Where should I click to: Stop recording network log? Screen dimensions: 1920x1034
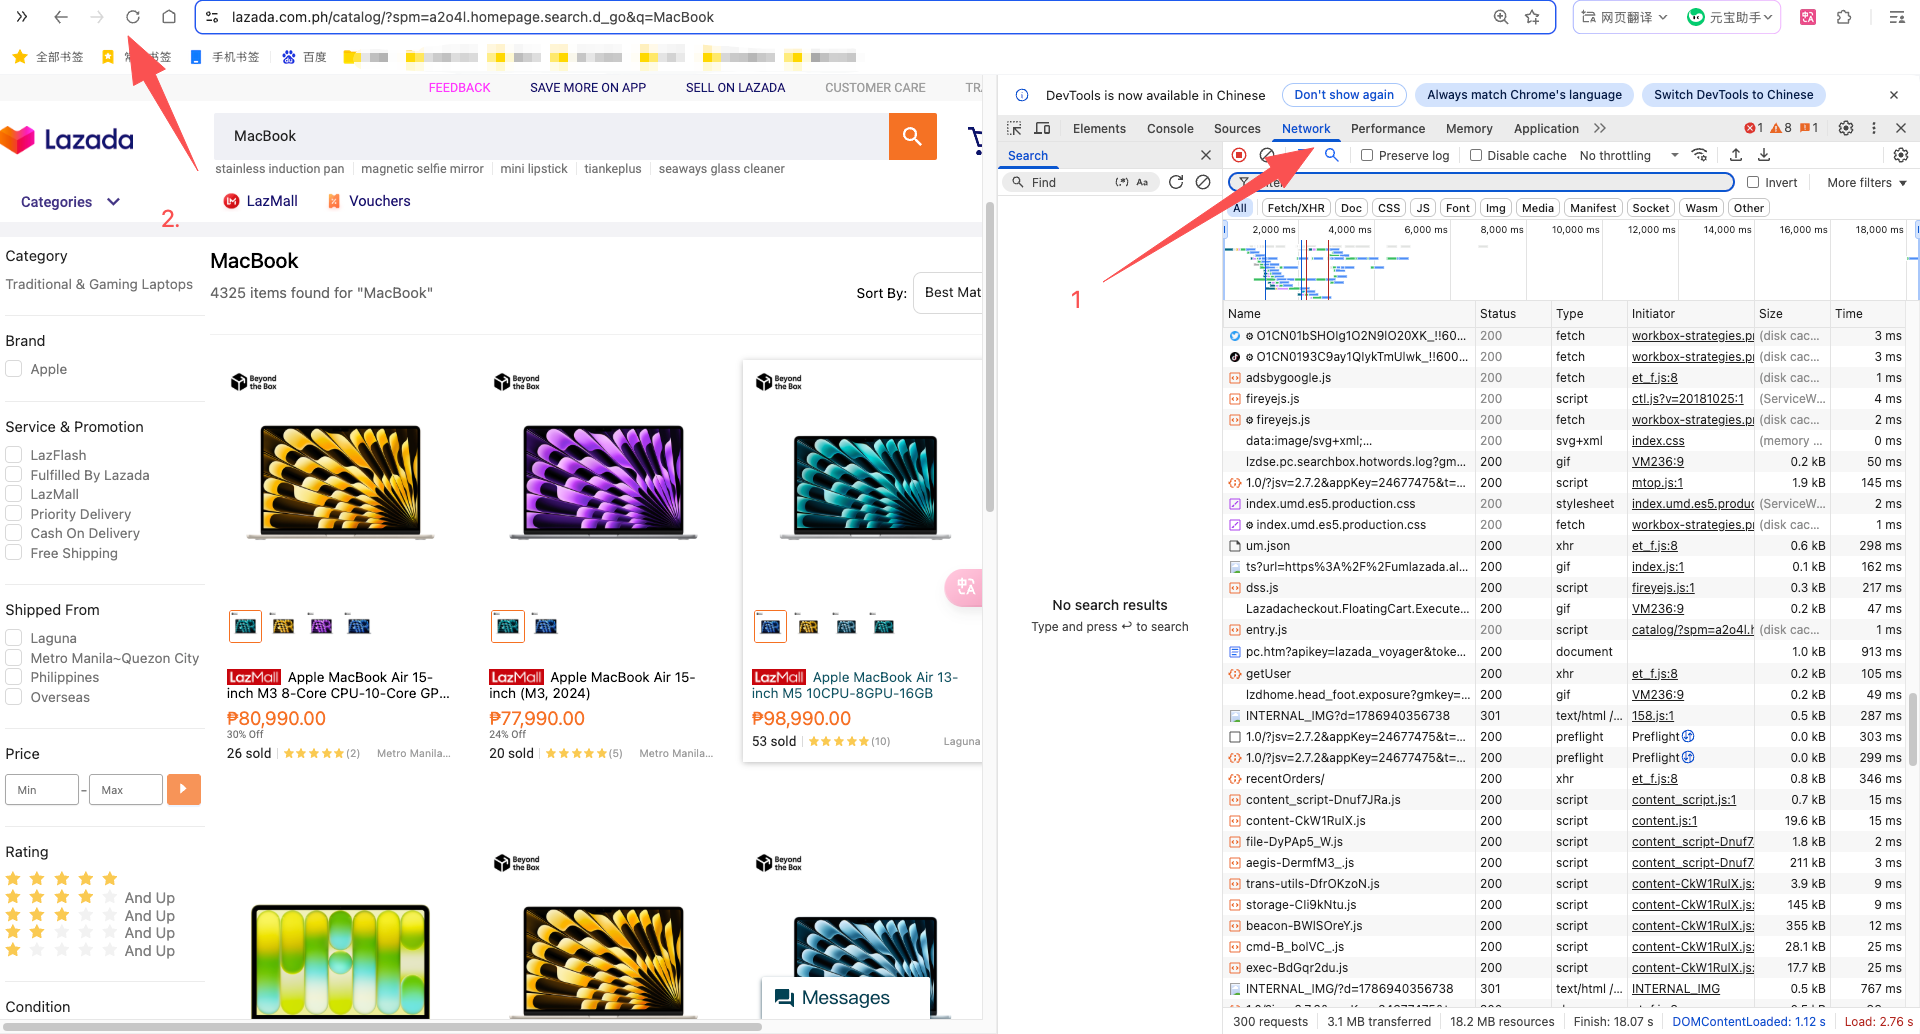(1239, 155)
